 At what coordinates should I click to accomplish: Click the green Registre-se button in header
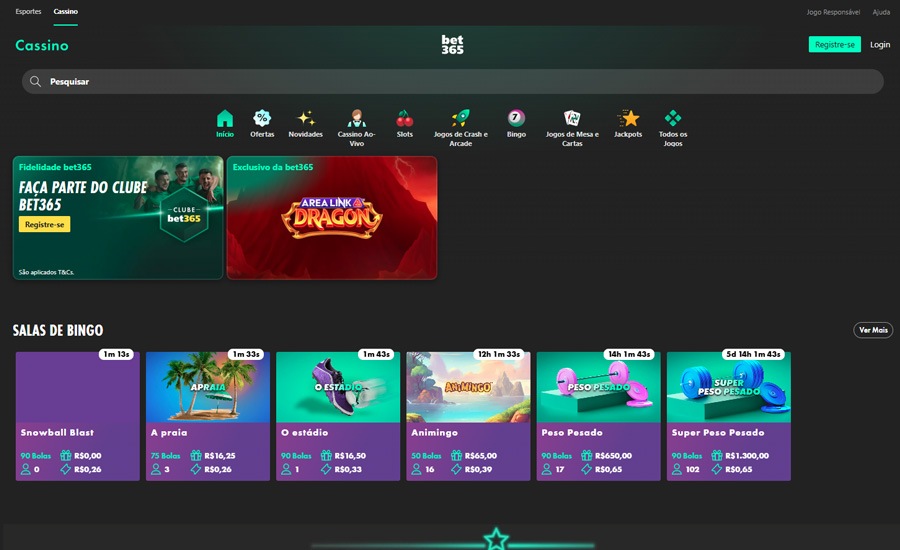[835, 44]
